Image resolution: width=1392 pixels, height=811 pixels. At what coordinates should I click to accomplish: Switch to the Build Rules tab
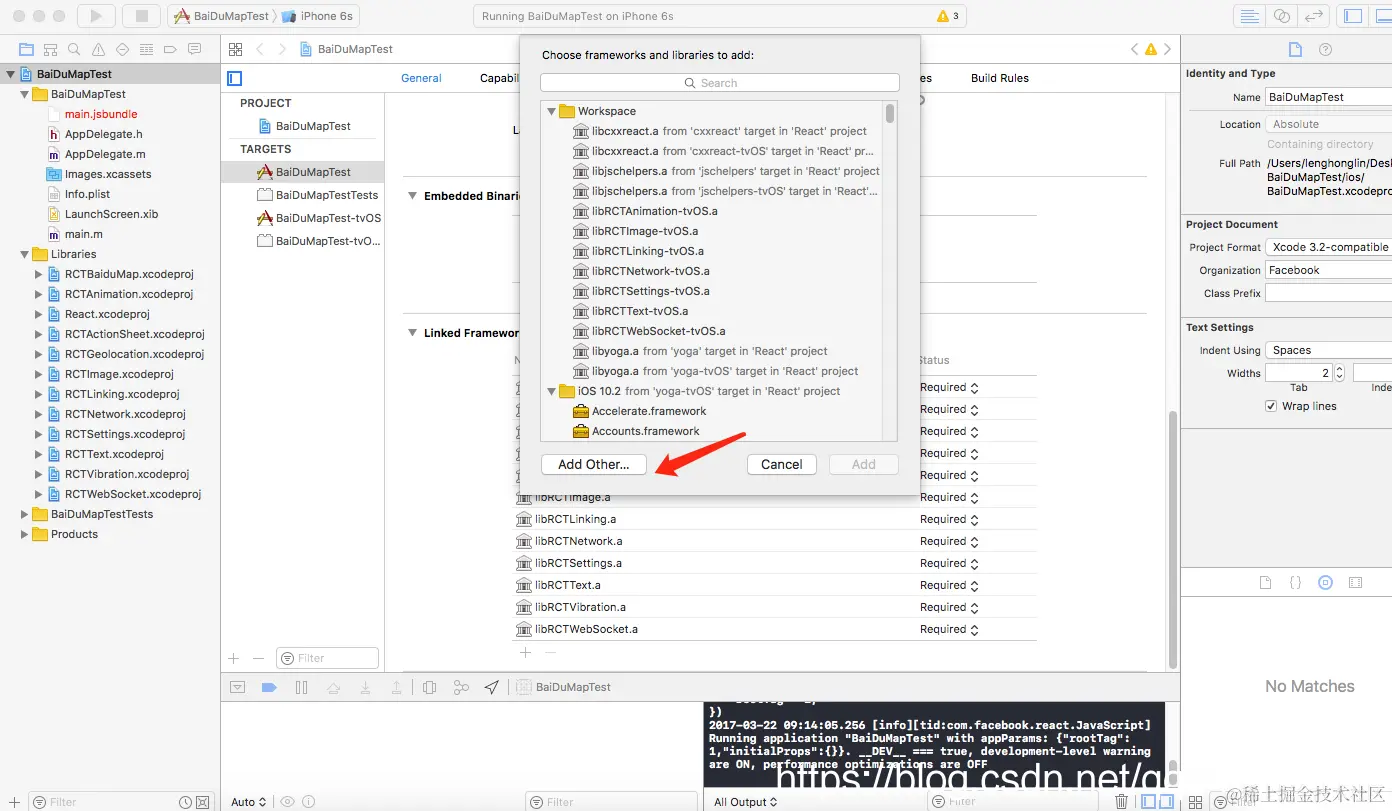[x=1000, y=78]
